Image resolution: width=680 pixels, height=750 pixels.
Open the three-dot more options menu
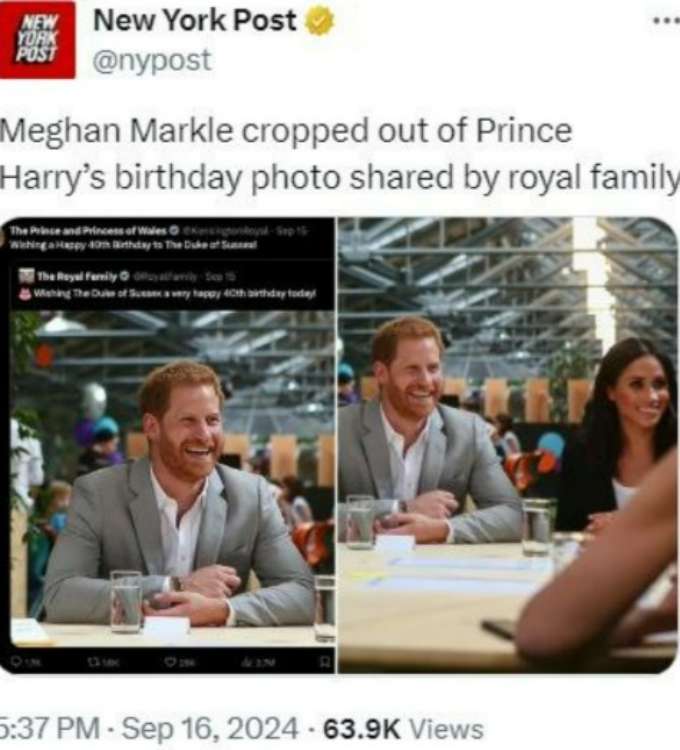pos(664,19)
